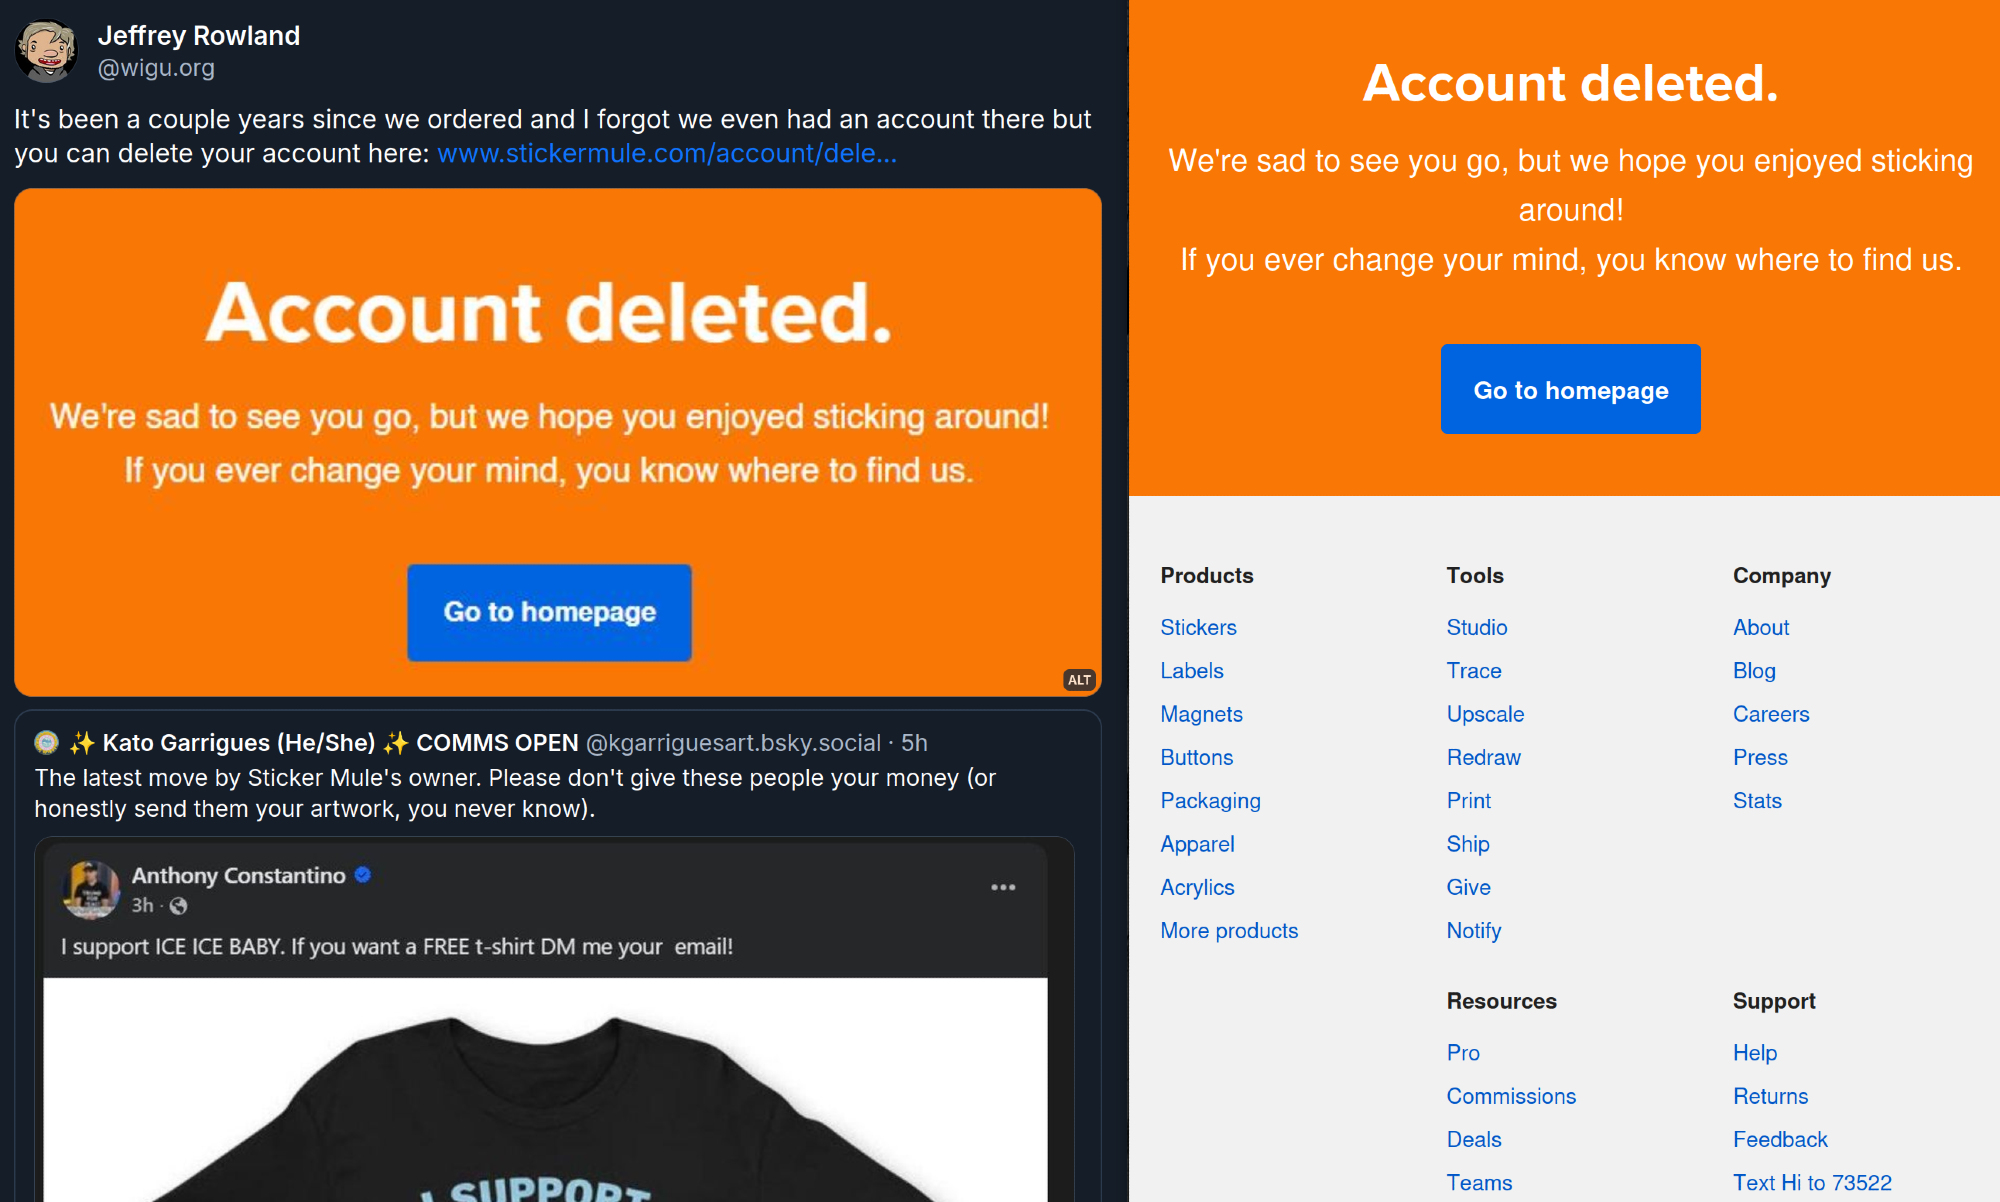Image resolution: width=2000 pixels, height=1202 pixels.
Task: Open the stickermule.com account delete link
Action: (x=666, y=153)
